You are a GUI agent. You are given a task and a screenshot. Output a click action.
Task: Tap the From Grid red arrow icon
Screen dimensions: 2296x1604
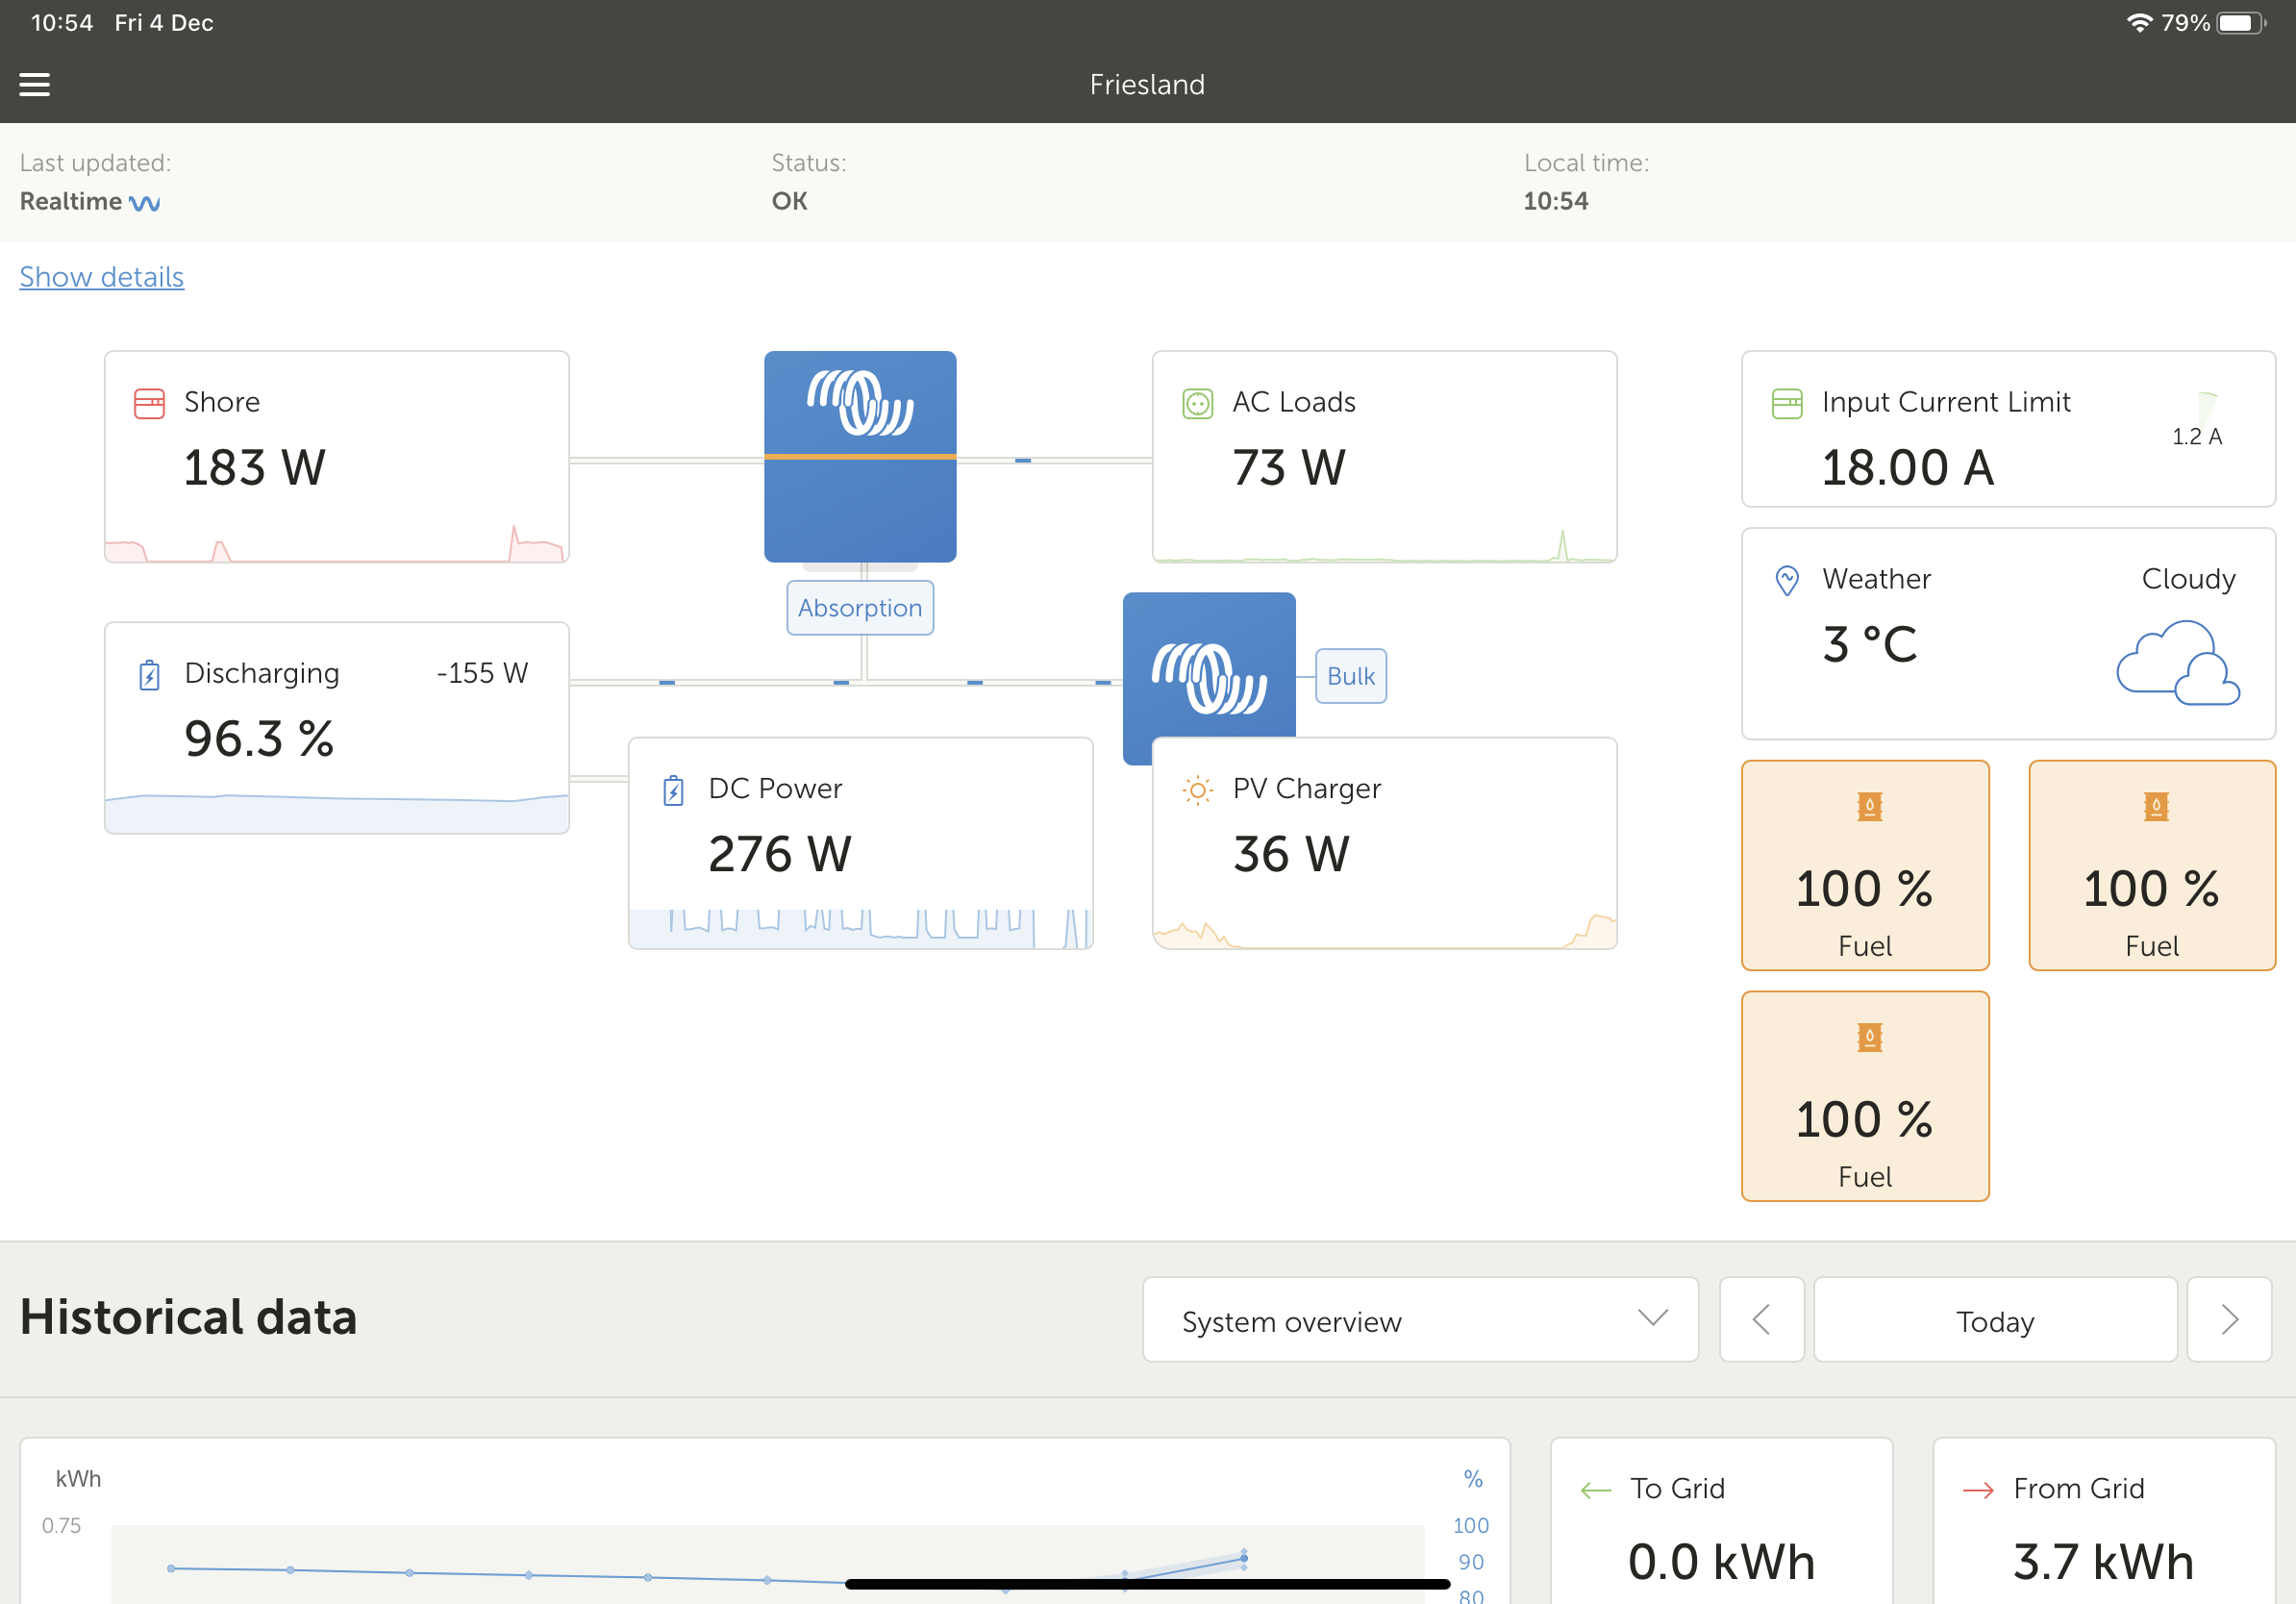click(x=1977, y=1490)
